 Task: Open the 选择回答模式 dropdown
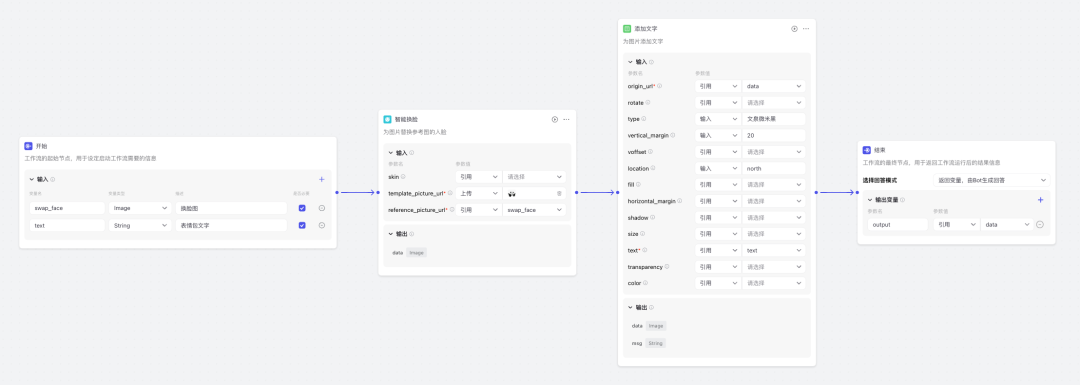tap(992, 180)
